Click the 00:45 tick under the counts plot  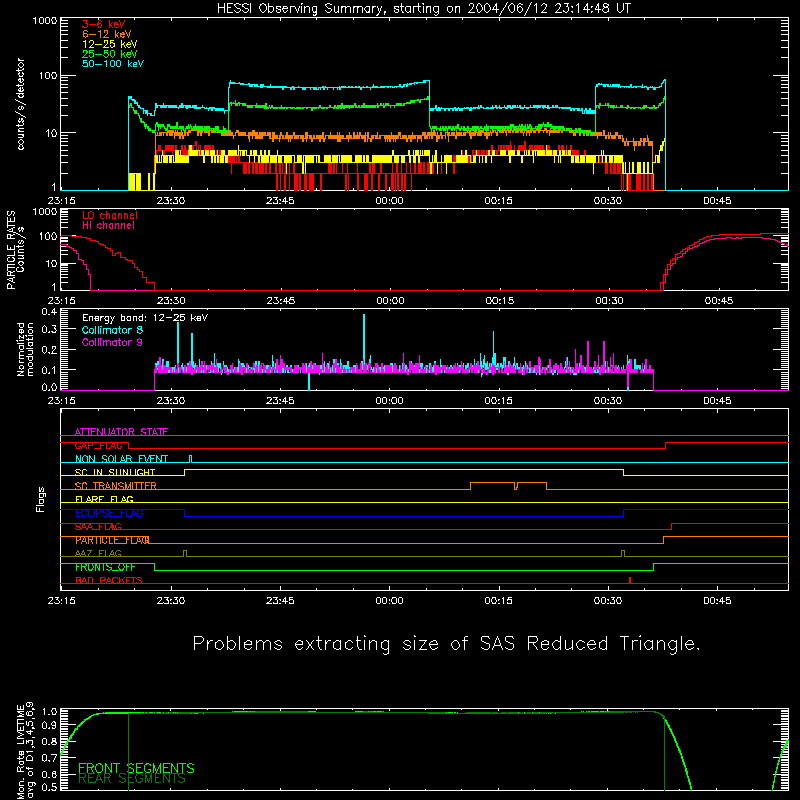pyautogui.click(x=717, y=201)
